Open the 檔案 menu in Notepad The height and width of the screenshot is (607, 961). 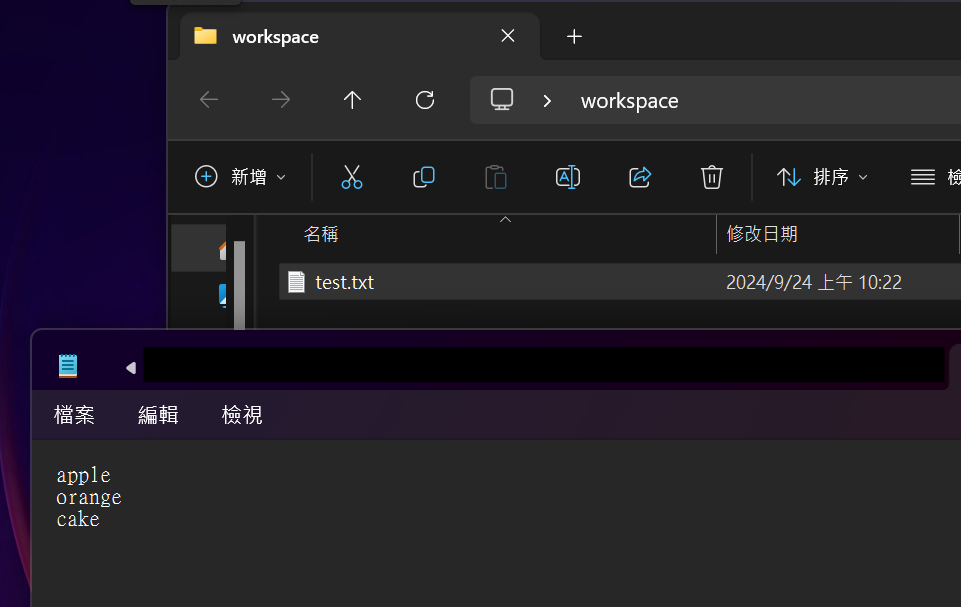point(74,415)
